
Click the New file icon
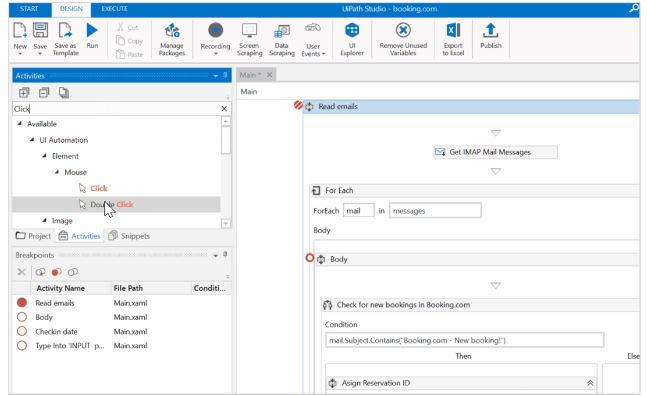coord(20,31)
